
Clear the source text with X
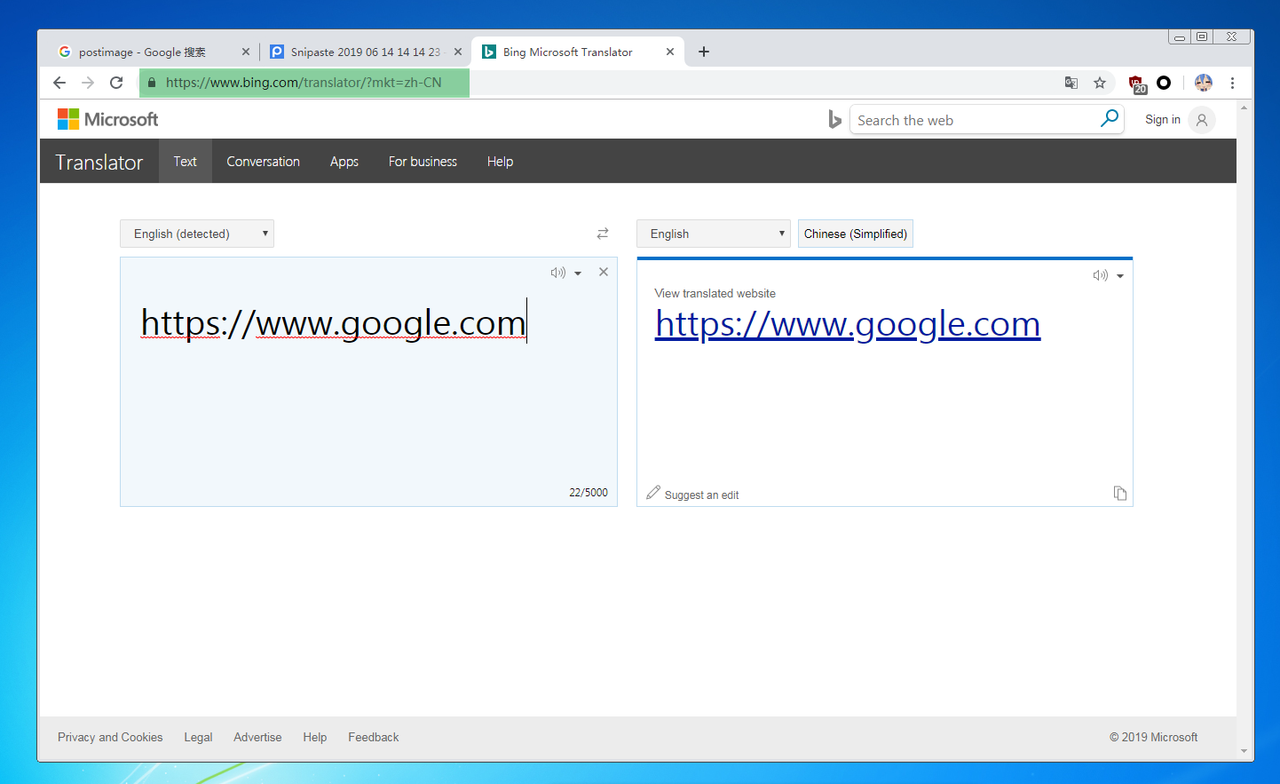[x=603, y=272]
